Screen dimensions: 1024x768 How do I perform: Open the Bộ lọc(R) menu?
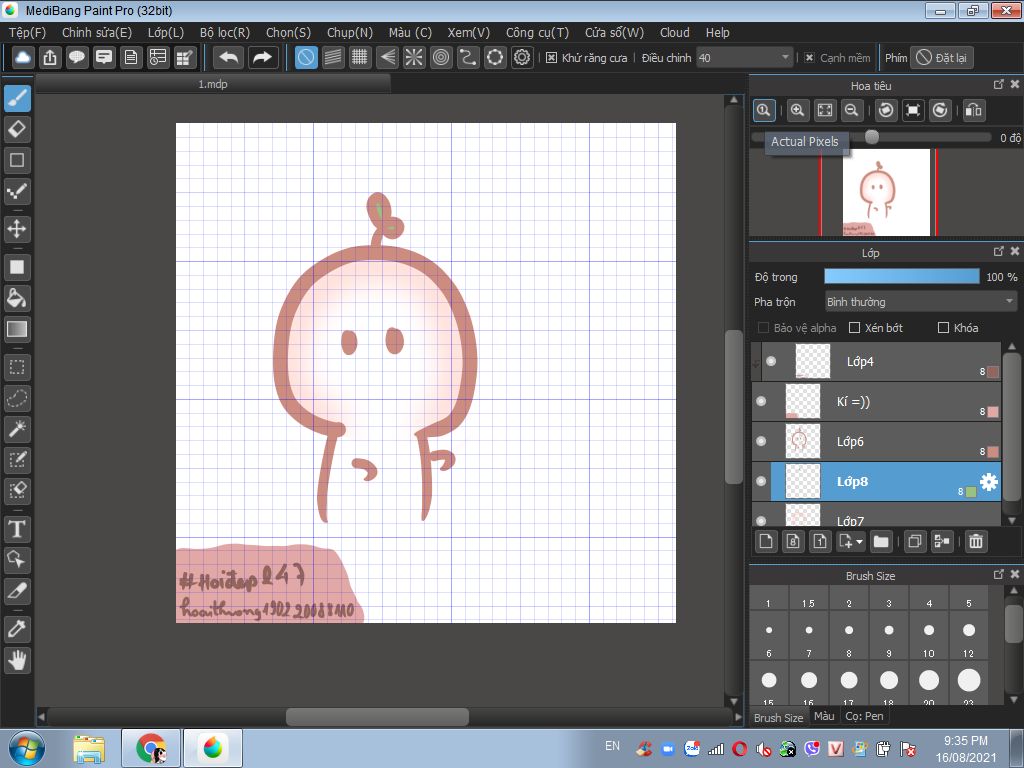click(x=225, y=32)
